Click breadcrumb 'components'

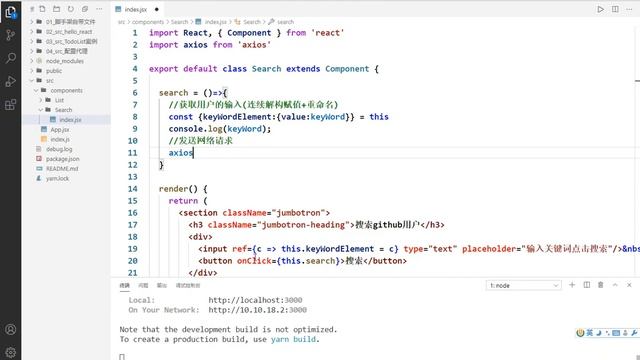coord(148,22)
